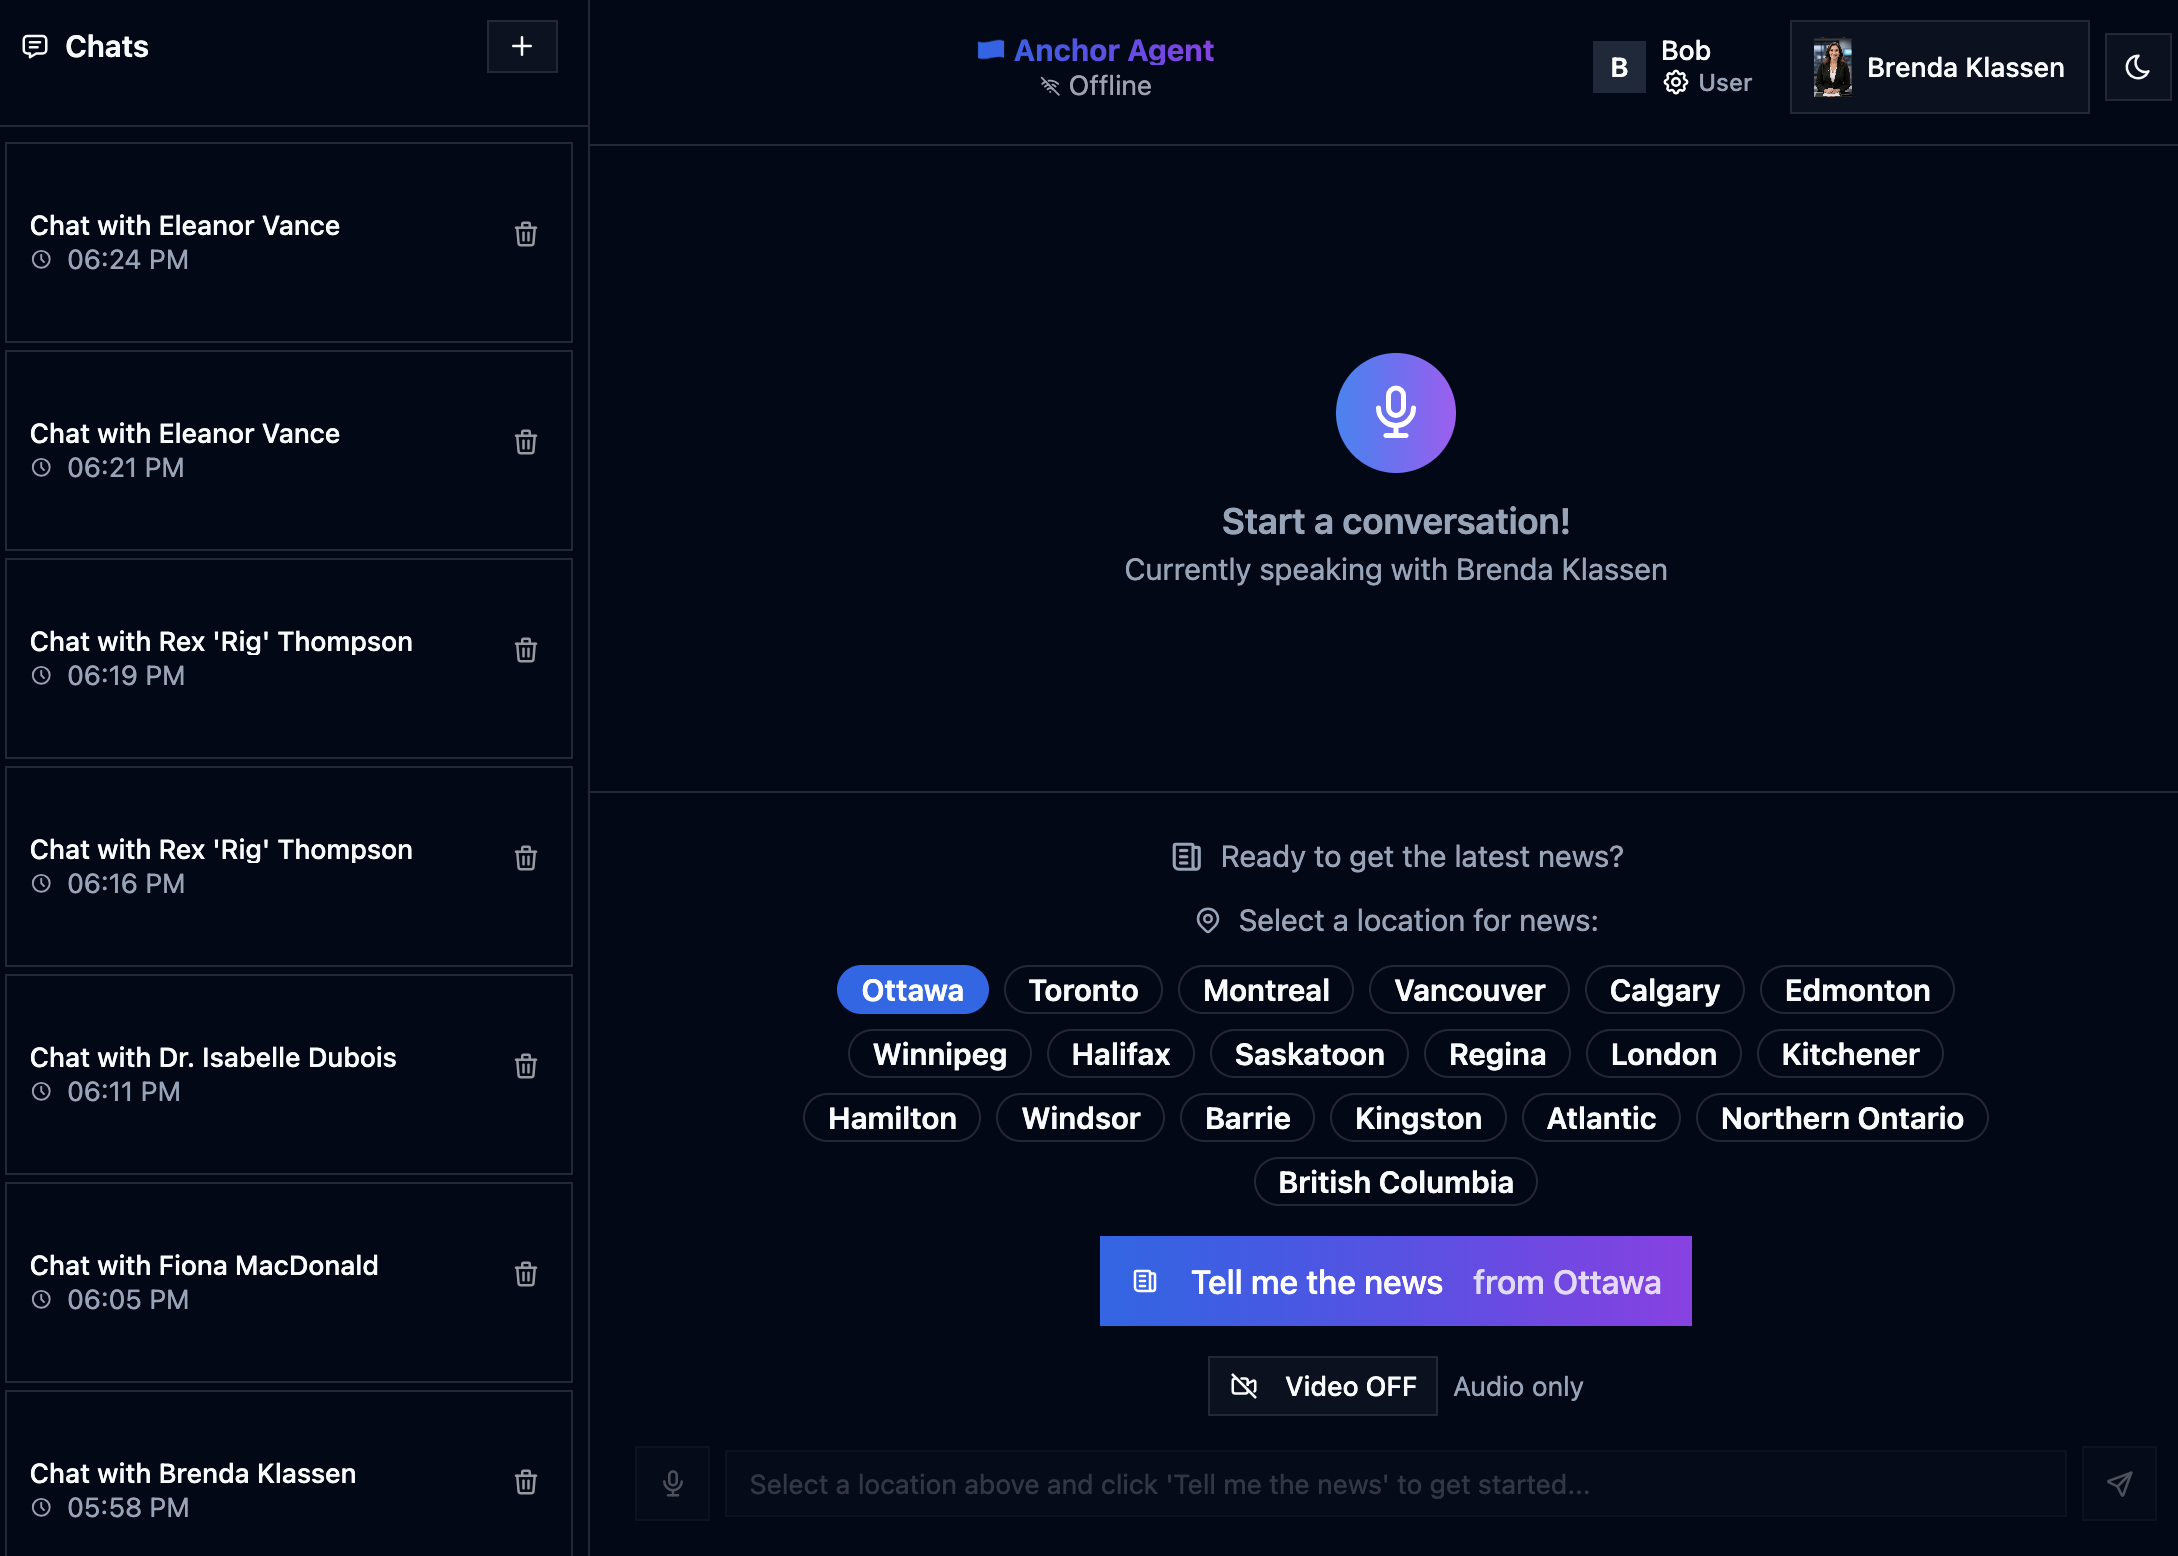The height and width of the screenshot is (1556, 2178).
Task: Toggle dark mode with the moon icon
Action: pos(2137,67)
